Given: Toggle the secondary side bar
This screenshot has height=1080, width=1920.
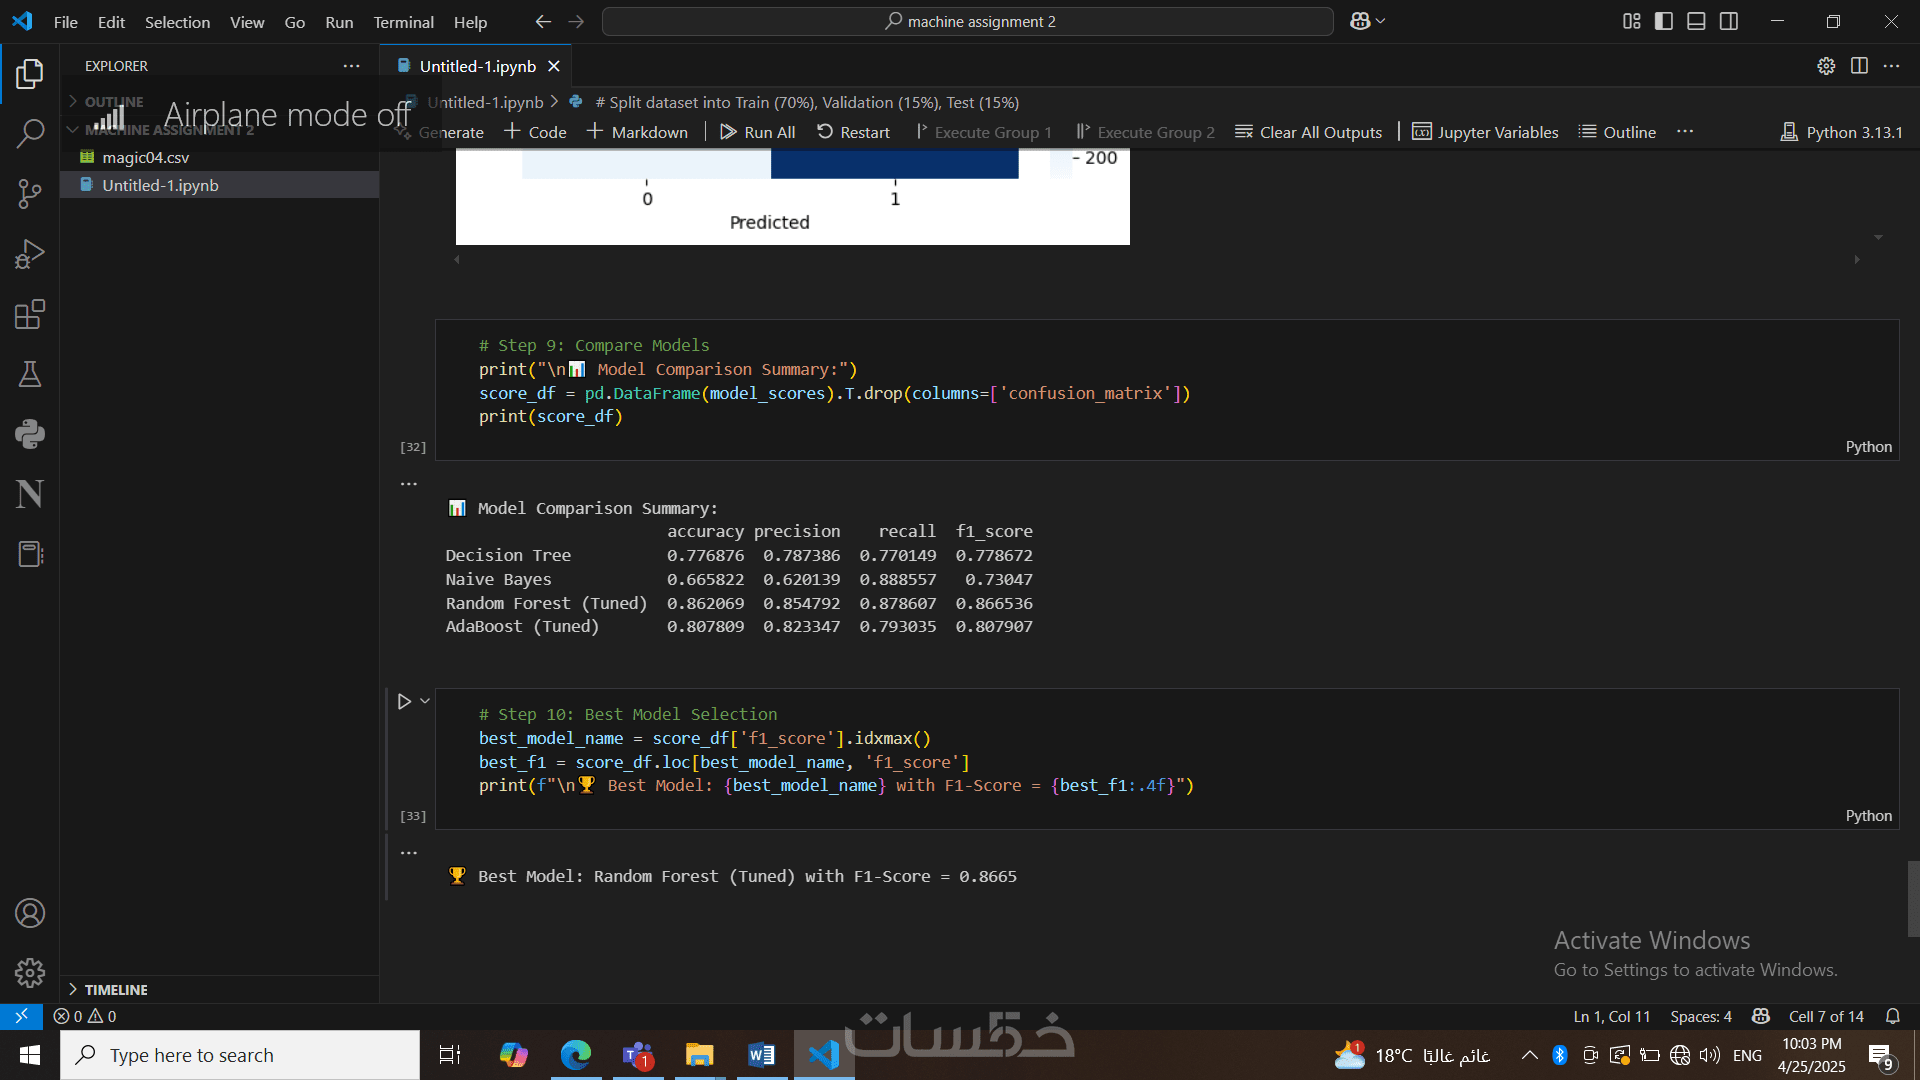Looking at the screenshot, I should tap(1729, 21).
